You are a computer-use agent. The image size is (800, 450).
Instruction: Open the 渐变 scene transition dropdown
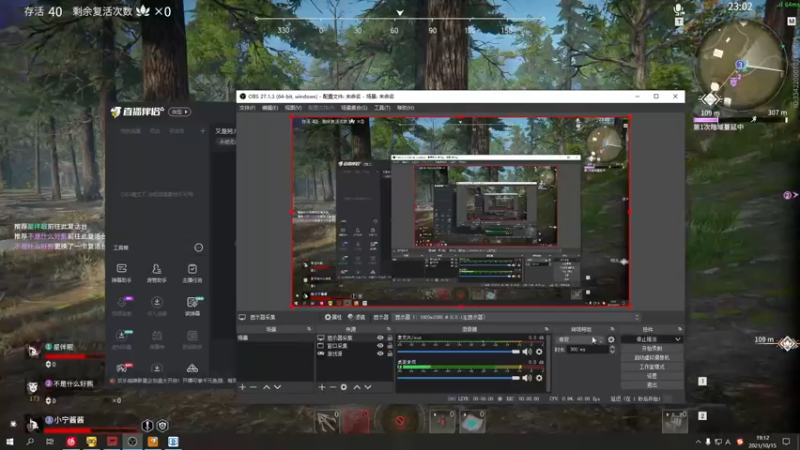(x=580, y=339)
